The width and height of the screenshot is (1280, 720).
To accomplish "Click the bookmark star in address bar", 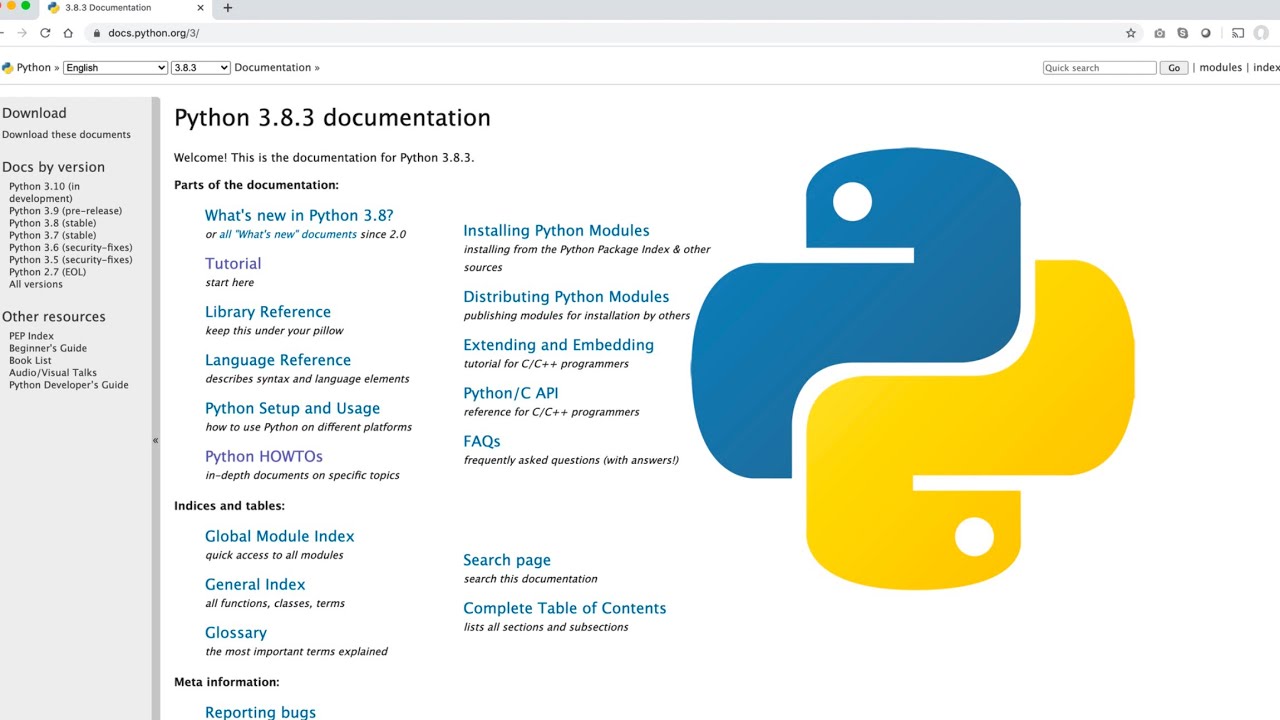I will pyautogui.click(x=1131, y=33).
